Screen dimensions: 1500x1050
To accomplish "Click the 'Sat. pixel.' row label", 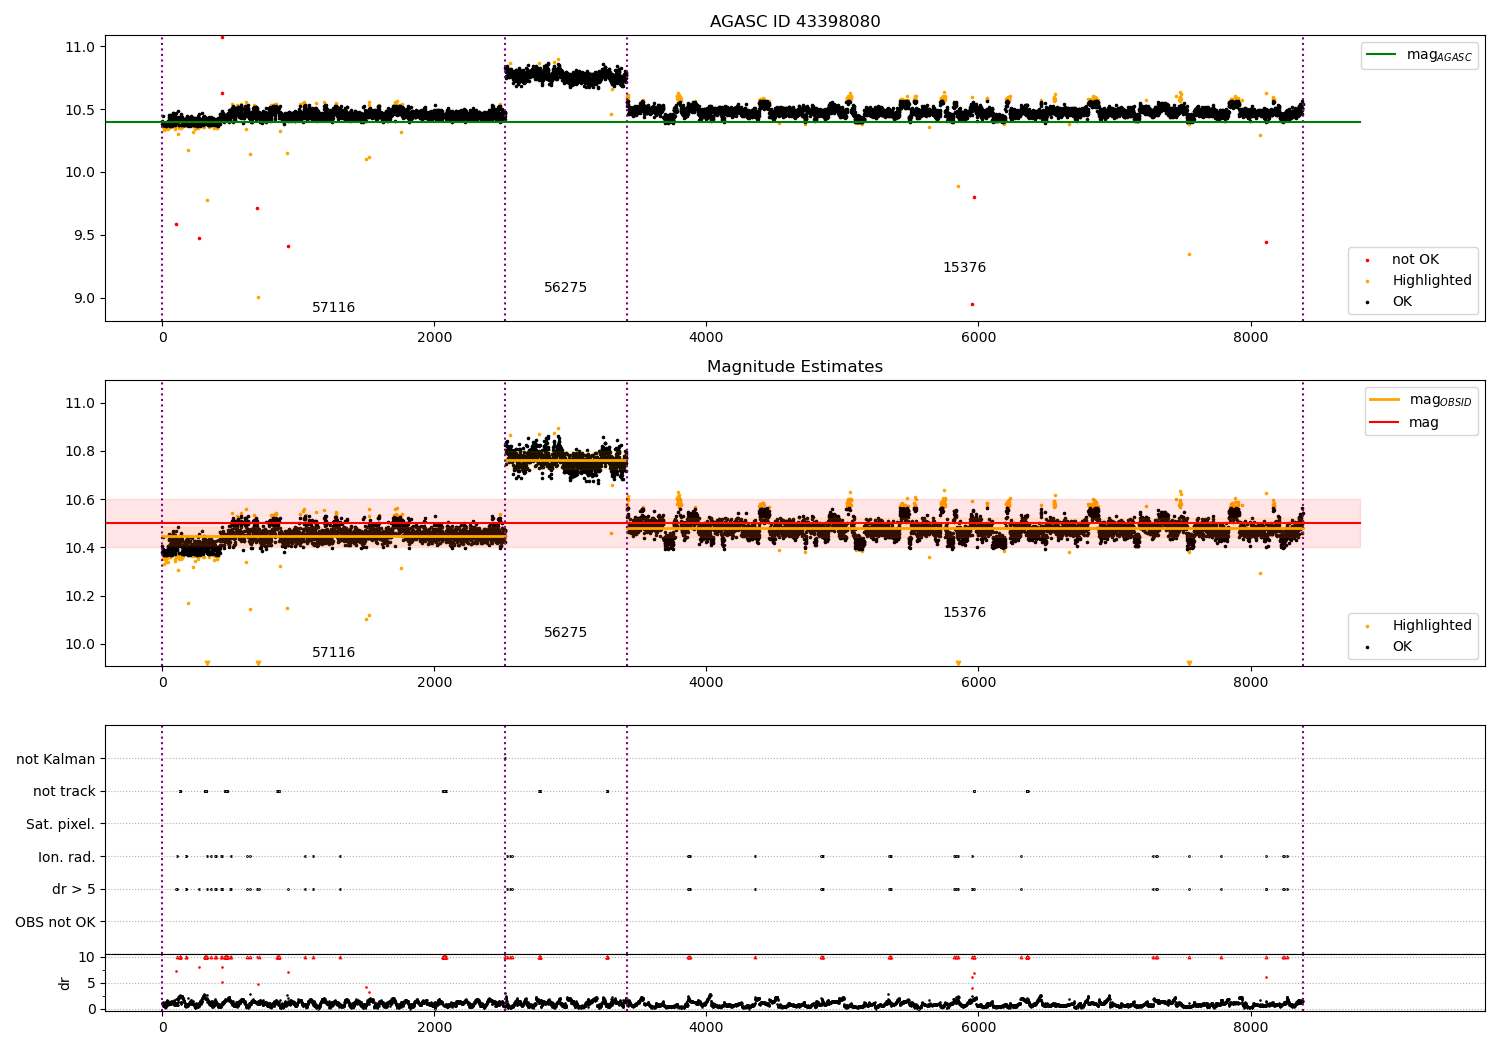I will point(60,825).
